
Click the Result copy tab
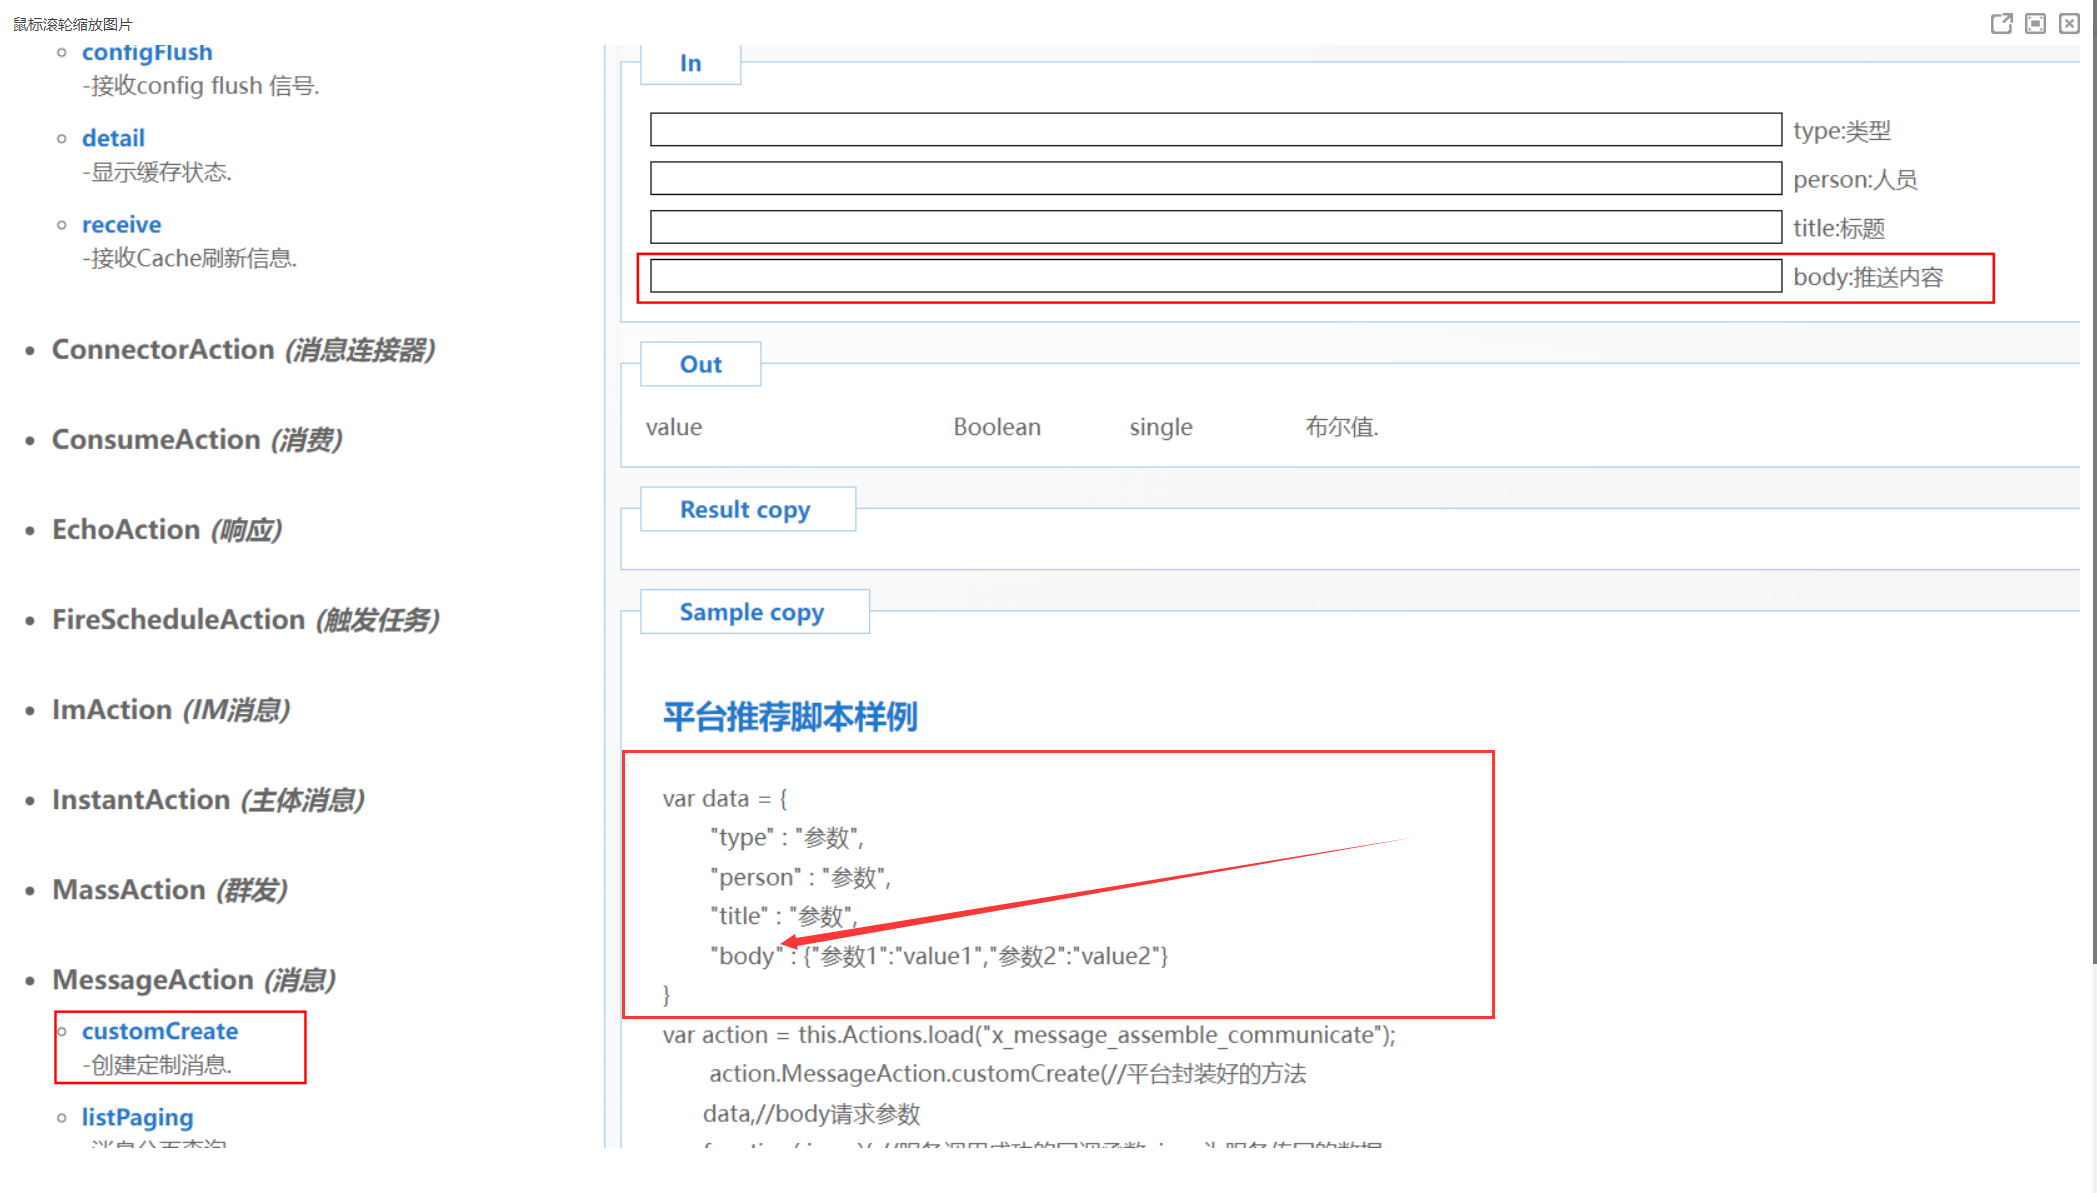(745, 509)
